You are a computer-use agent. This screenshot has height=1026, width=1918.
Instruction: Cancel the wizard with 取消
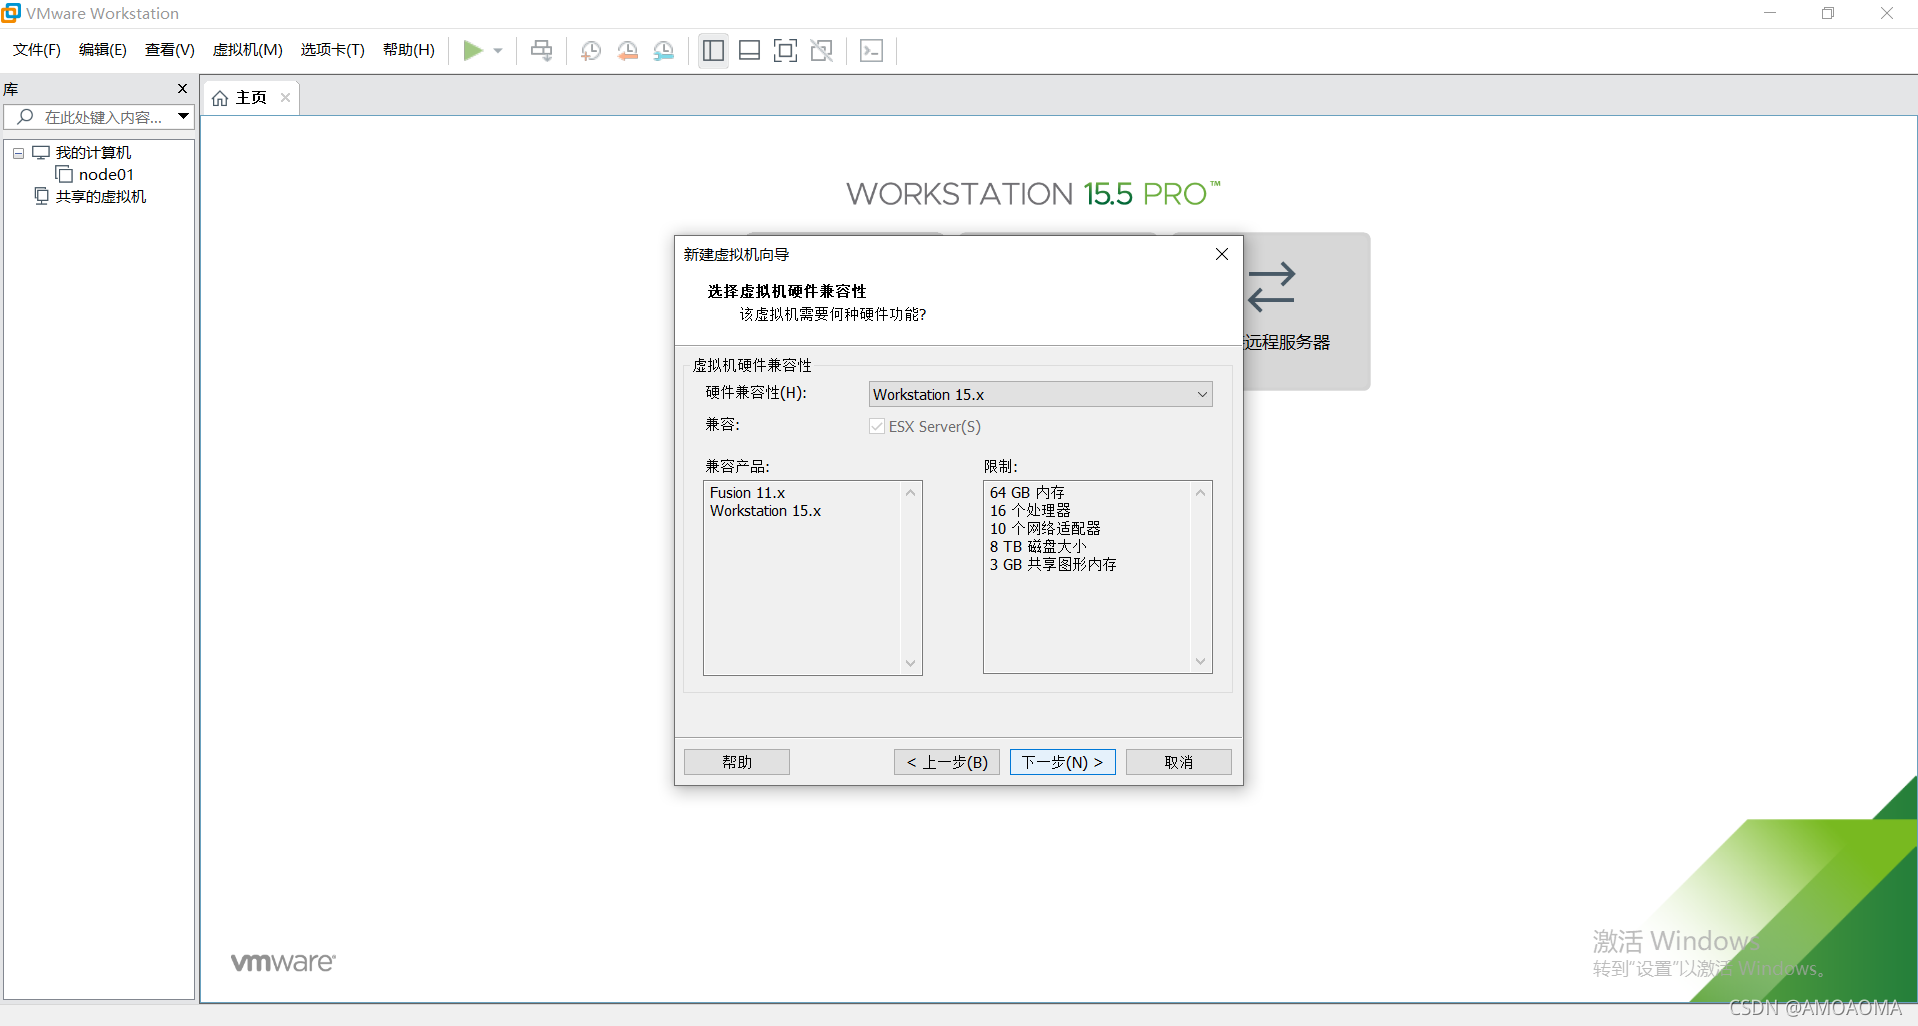[1179, 762]
